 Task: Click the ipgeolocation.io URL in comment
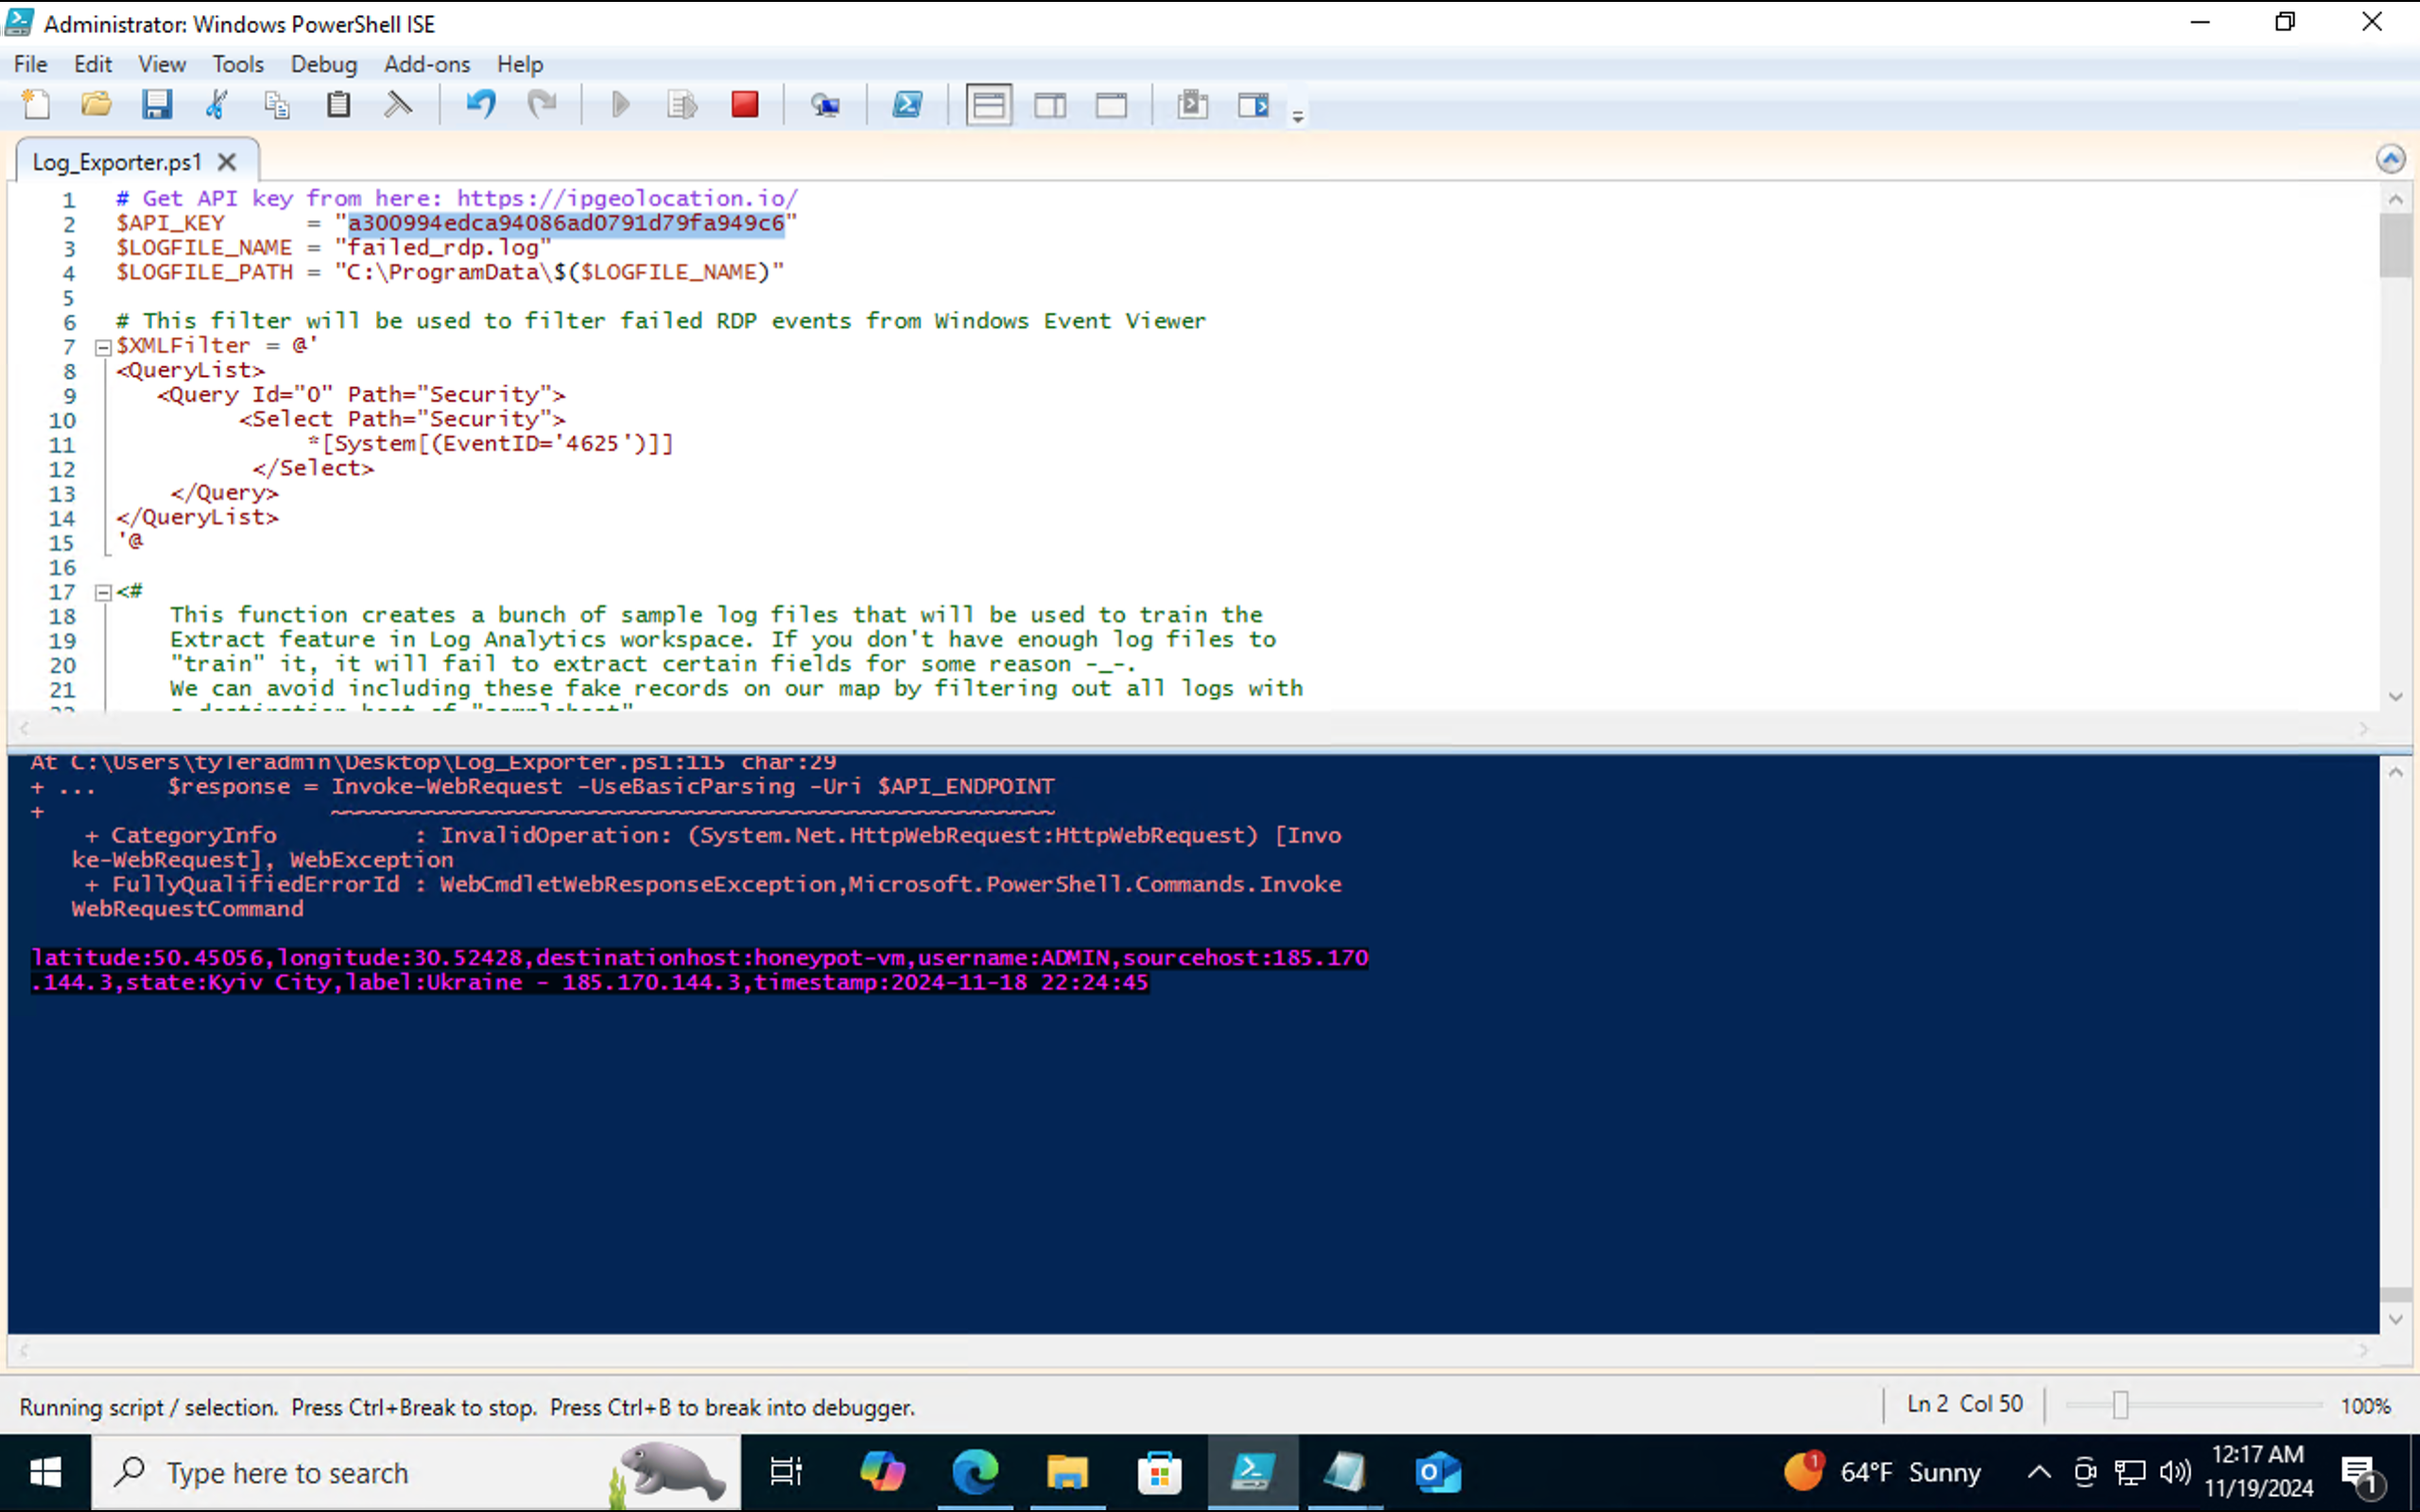click(x=627, y=198)
